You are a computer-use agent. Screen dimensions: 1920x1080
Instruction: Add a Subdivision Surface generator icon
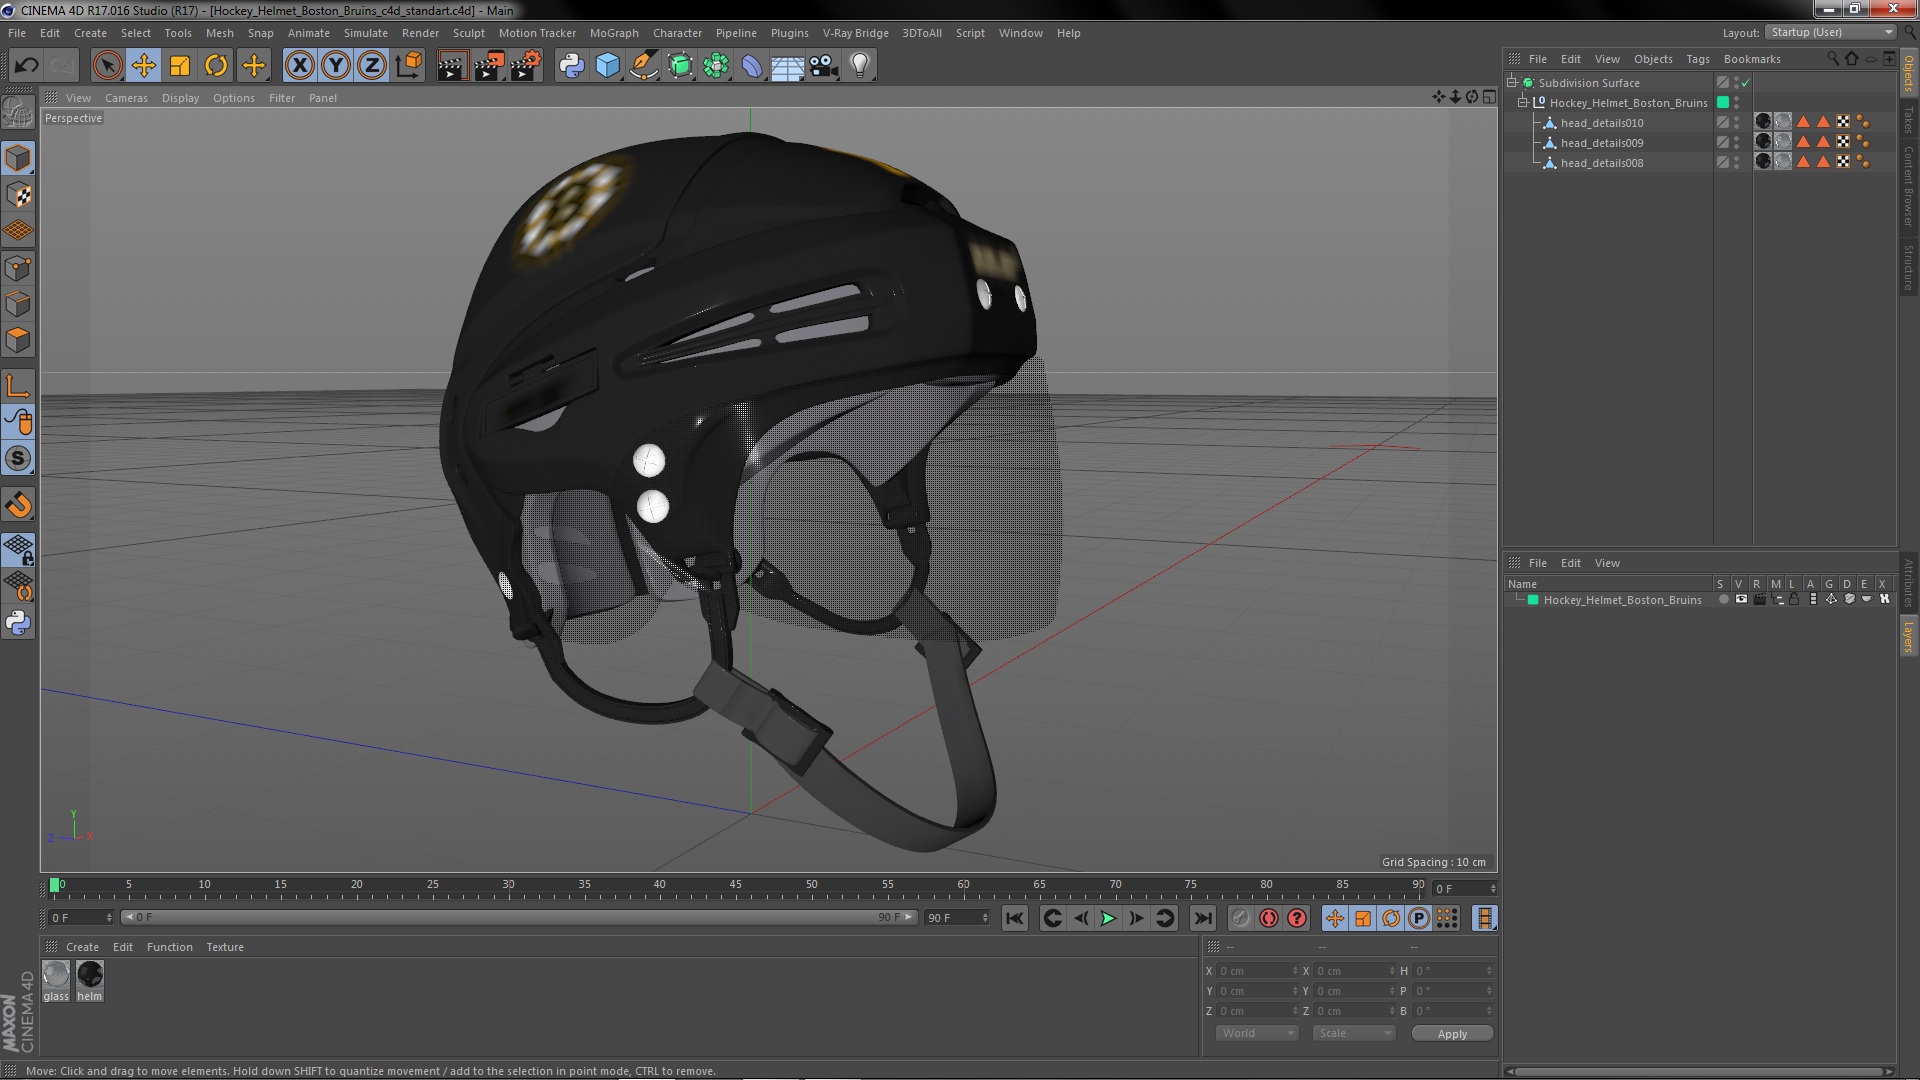(x=680, y=66)
